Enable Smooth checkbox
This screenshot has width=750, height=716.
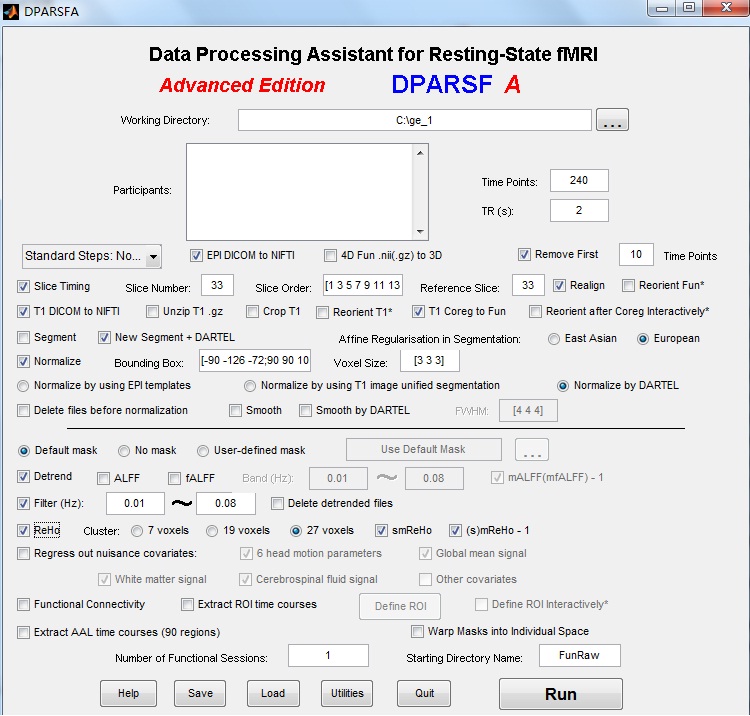pos(235,410)
